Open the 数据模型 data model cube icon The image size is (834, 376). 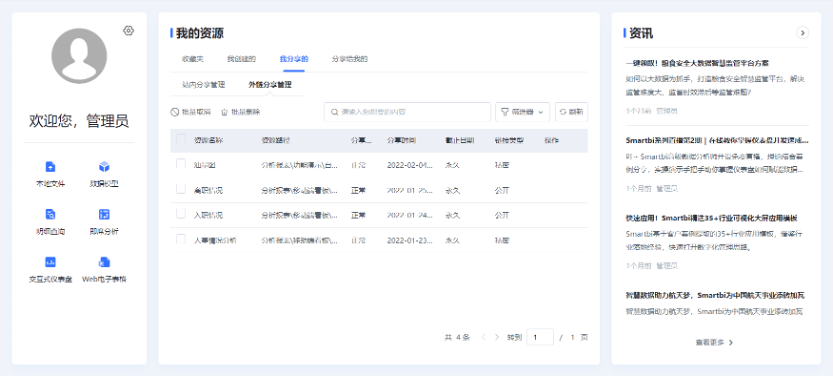click(104, 167)
